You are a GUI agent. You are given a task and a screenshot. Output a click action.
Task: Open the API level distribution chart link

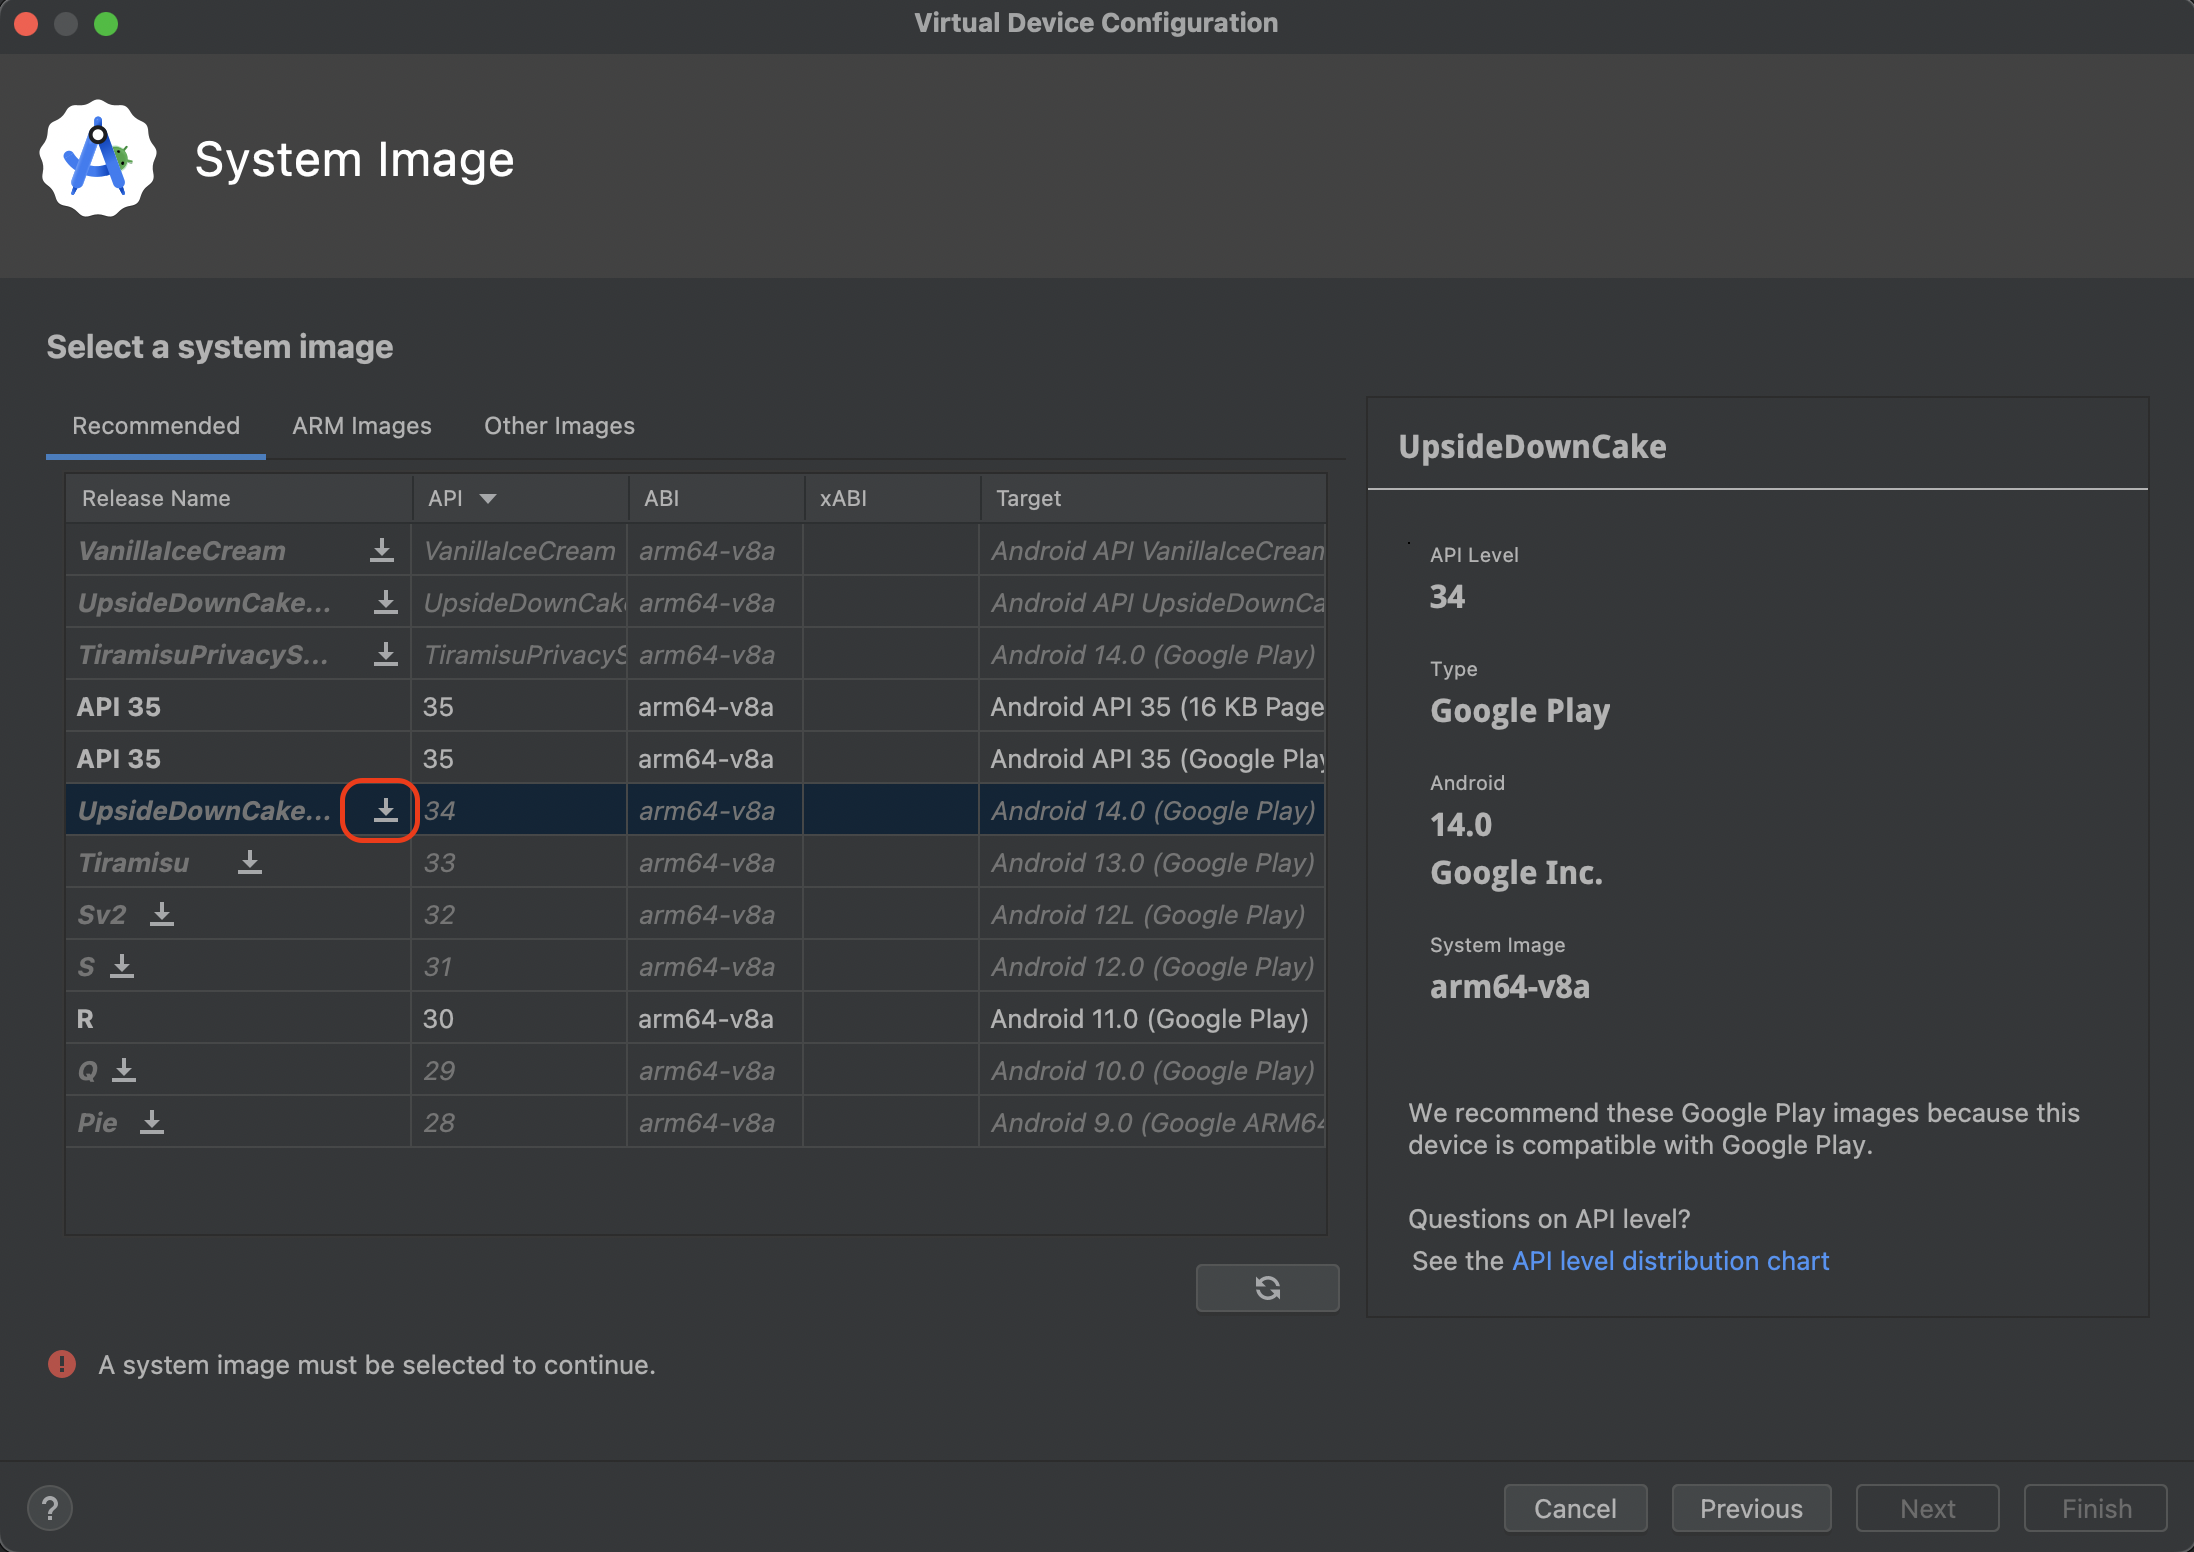[x=1670, y=1261]
